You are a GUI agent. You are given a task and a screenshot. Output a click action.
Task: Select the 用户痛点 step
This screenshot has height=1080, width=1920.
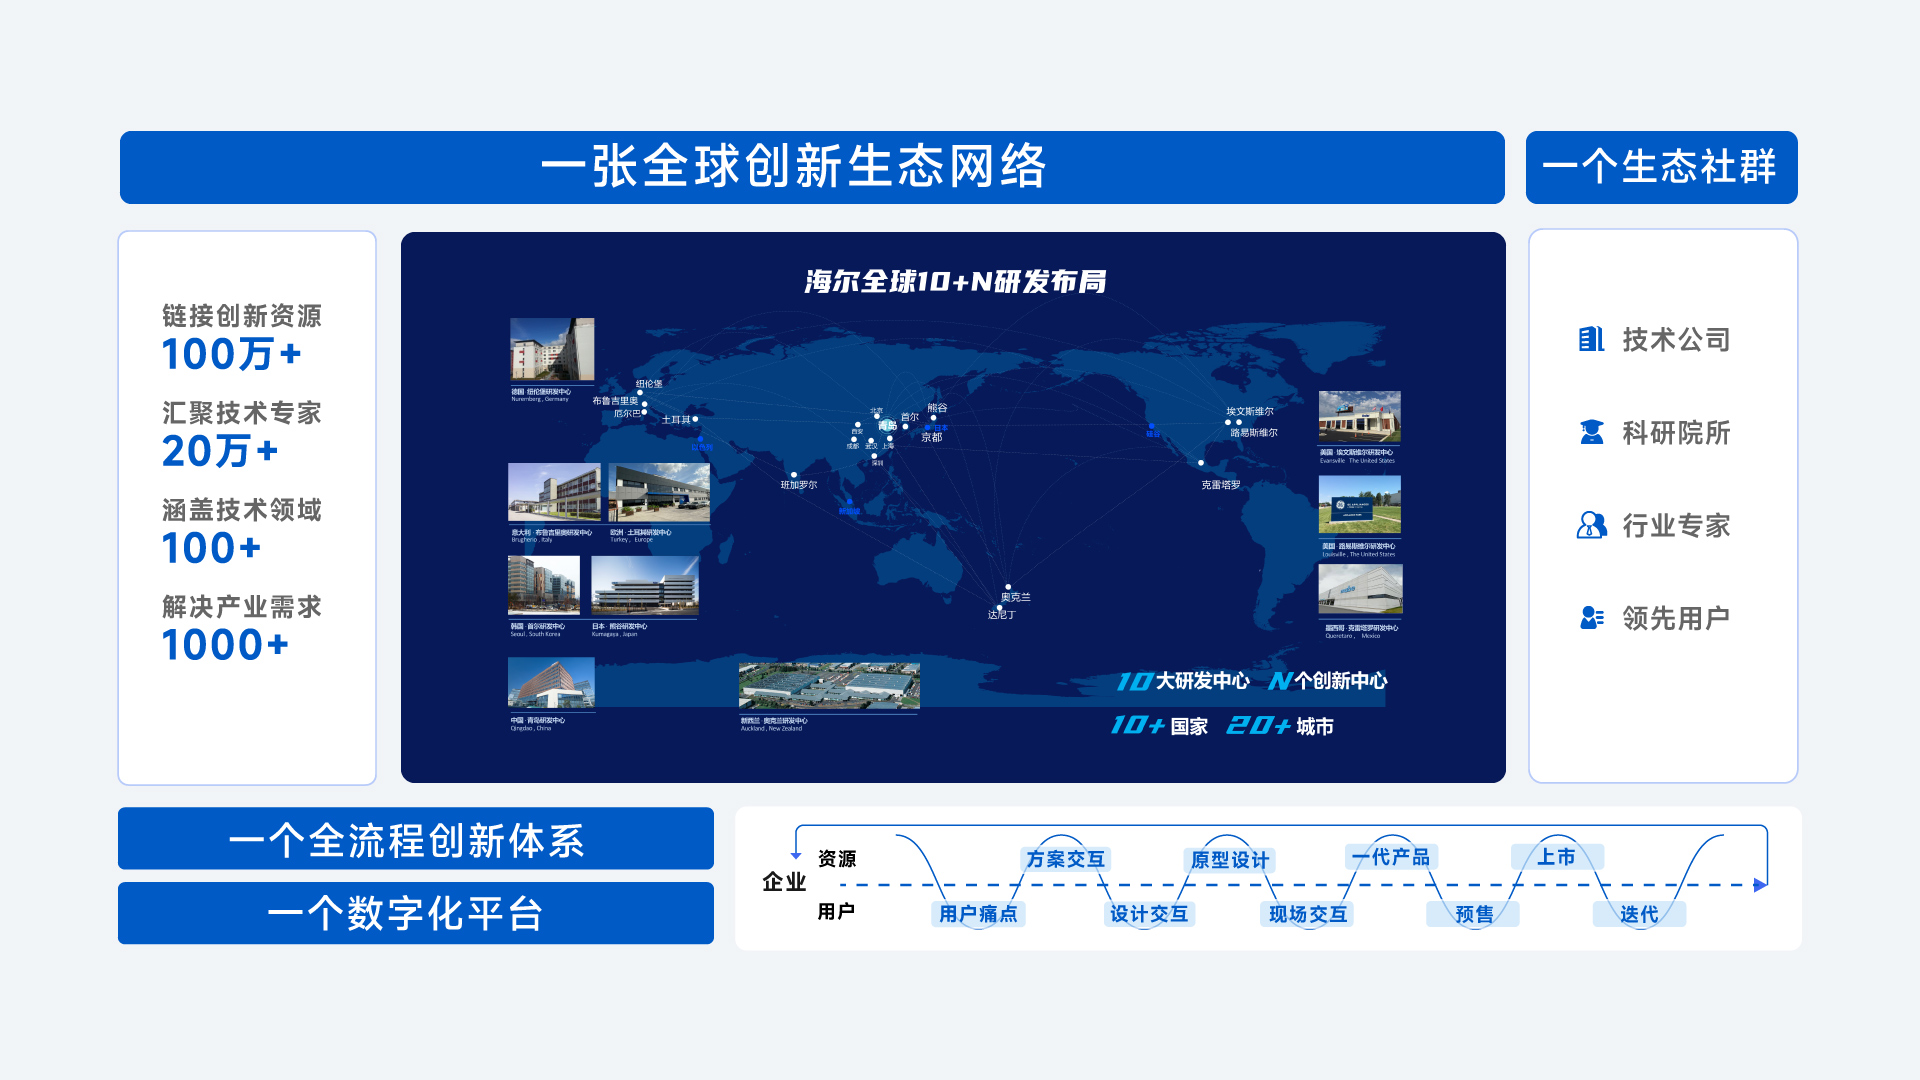(x=978, y=914)
